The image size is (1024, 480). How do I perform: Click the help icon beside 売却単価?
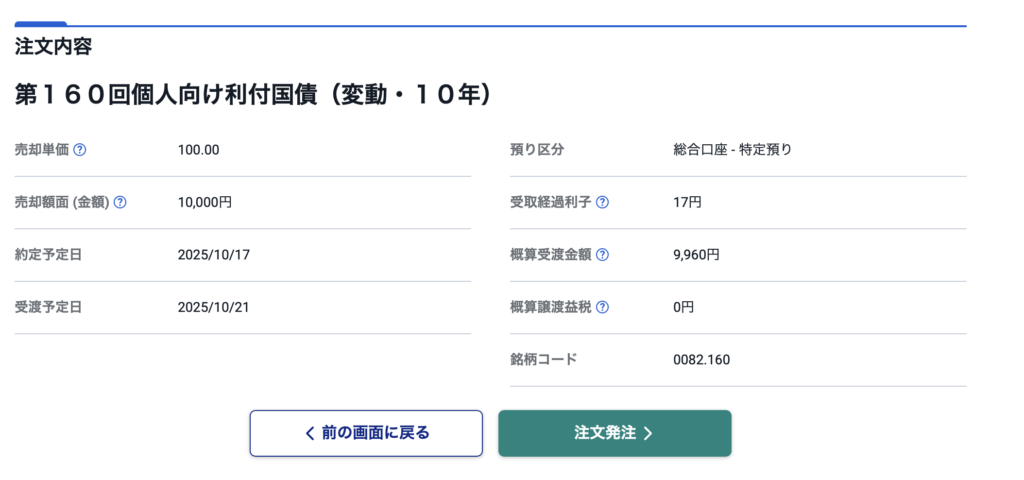tap(80, 150)
